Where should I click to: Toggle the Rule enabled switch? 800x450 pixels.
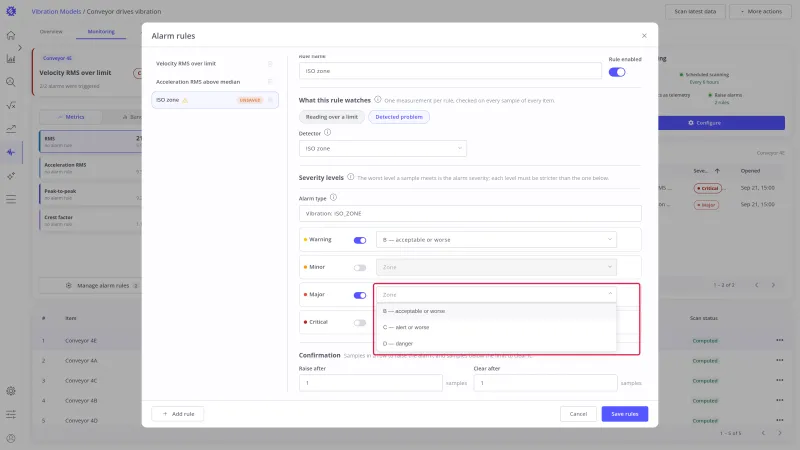click(x=617, y=72)
